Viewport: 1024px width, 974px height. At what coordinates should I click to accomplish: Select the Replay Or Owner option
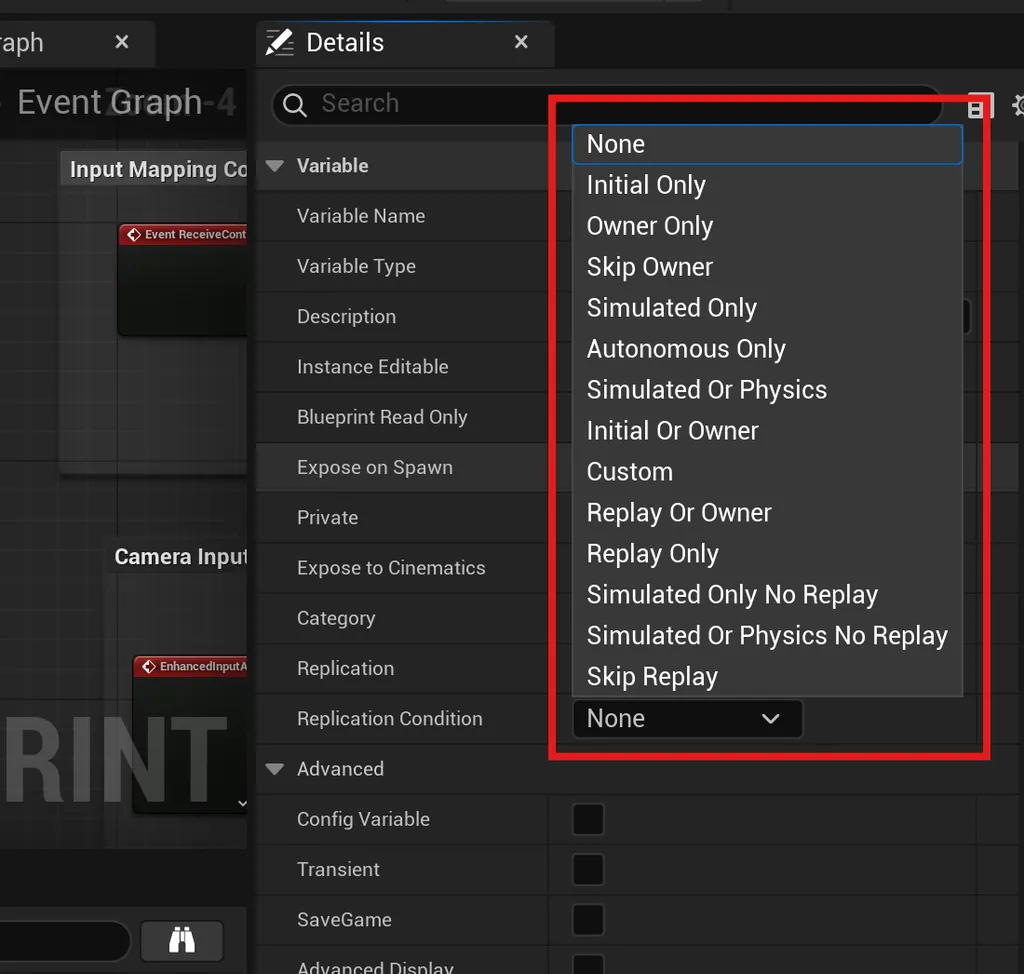click(x=767, y=513)
